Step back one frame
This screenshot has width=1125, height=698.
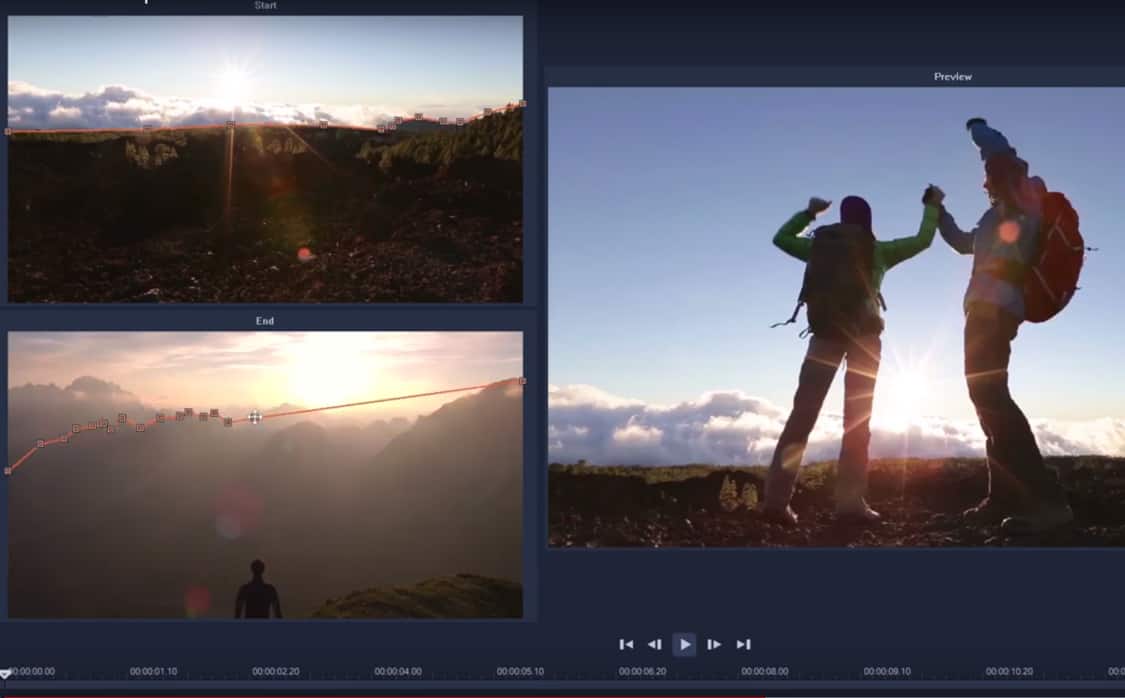pos(655,645)
